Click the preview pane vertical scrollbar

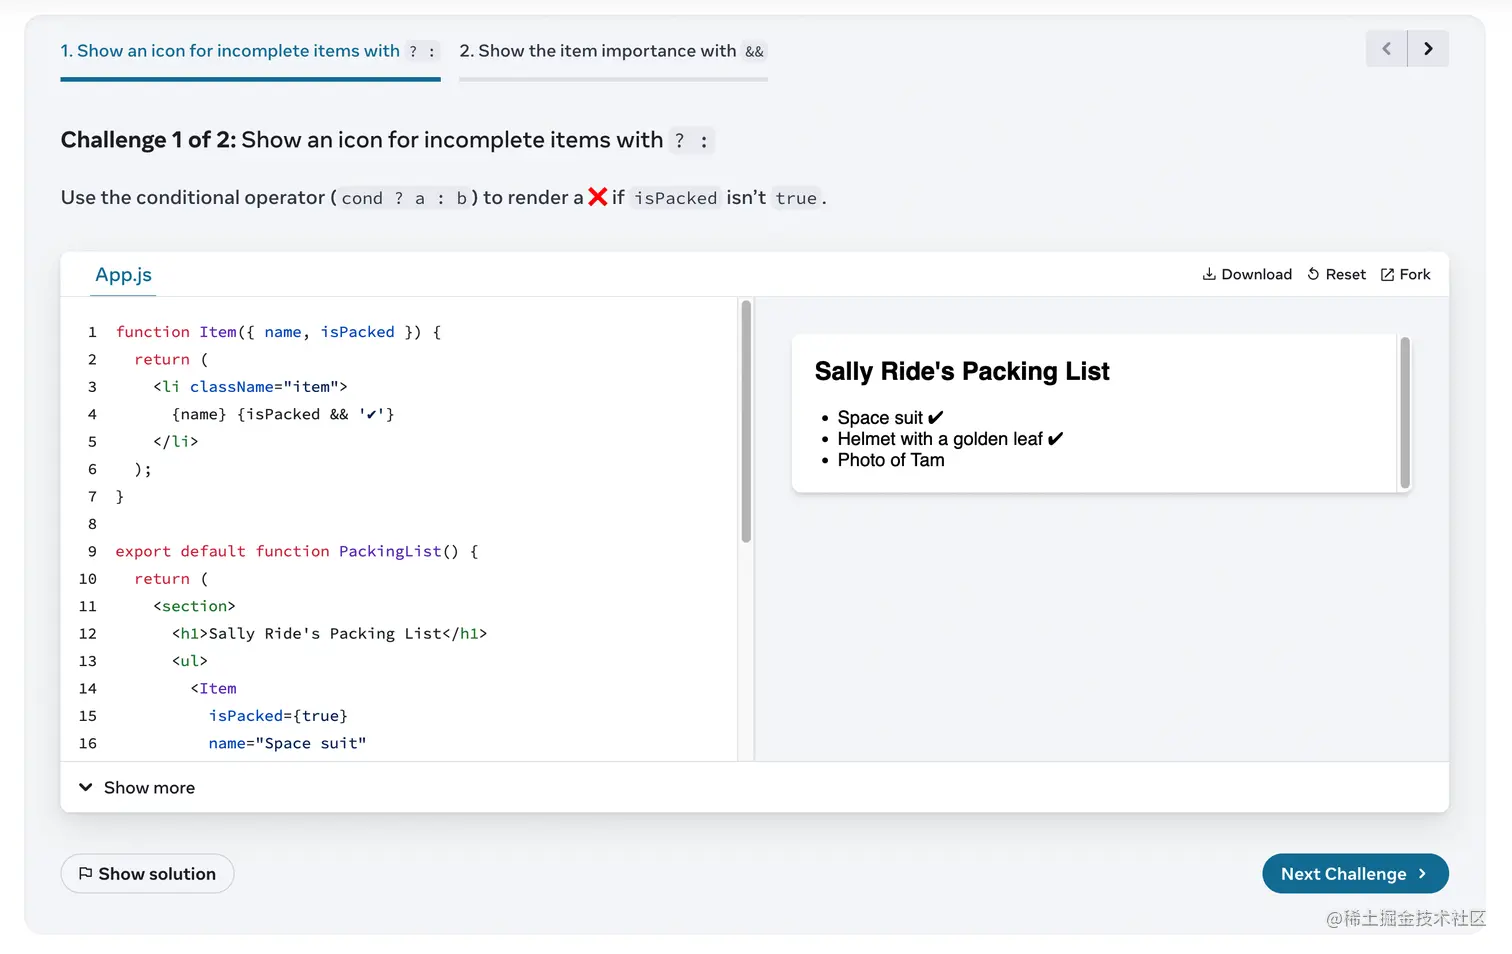1405,412
